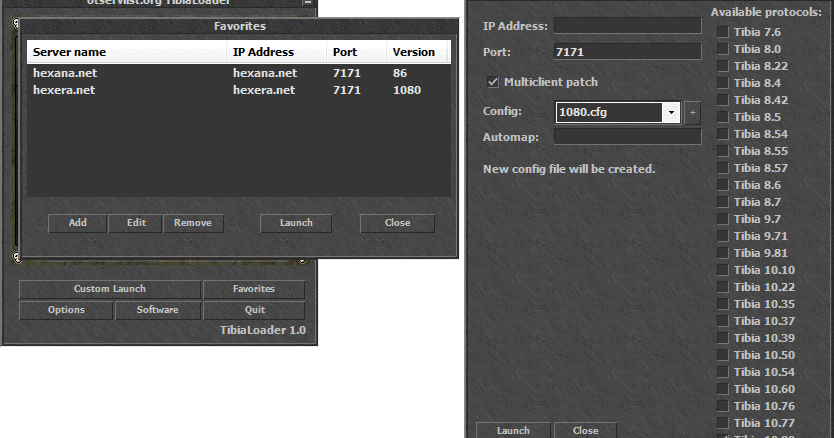Check the Tibia 8.22 protocol
The height and width of the screenshot is (438, 834).
[x=722, y=66]
